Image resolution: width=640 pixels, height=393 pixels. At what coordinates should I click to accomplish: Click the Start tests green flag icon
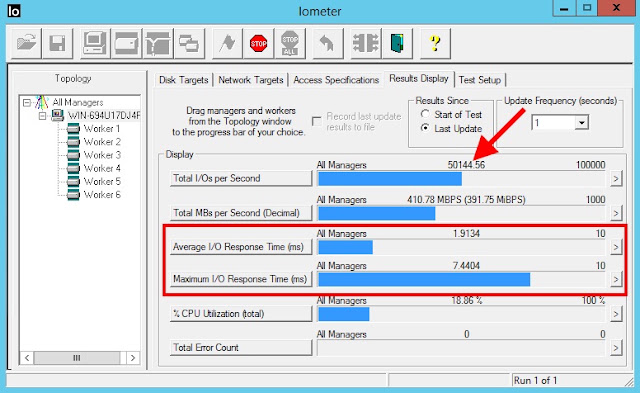227,43
